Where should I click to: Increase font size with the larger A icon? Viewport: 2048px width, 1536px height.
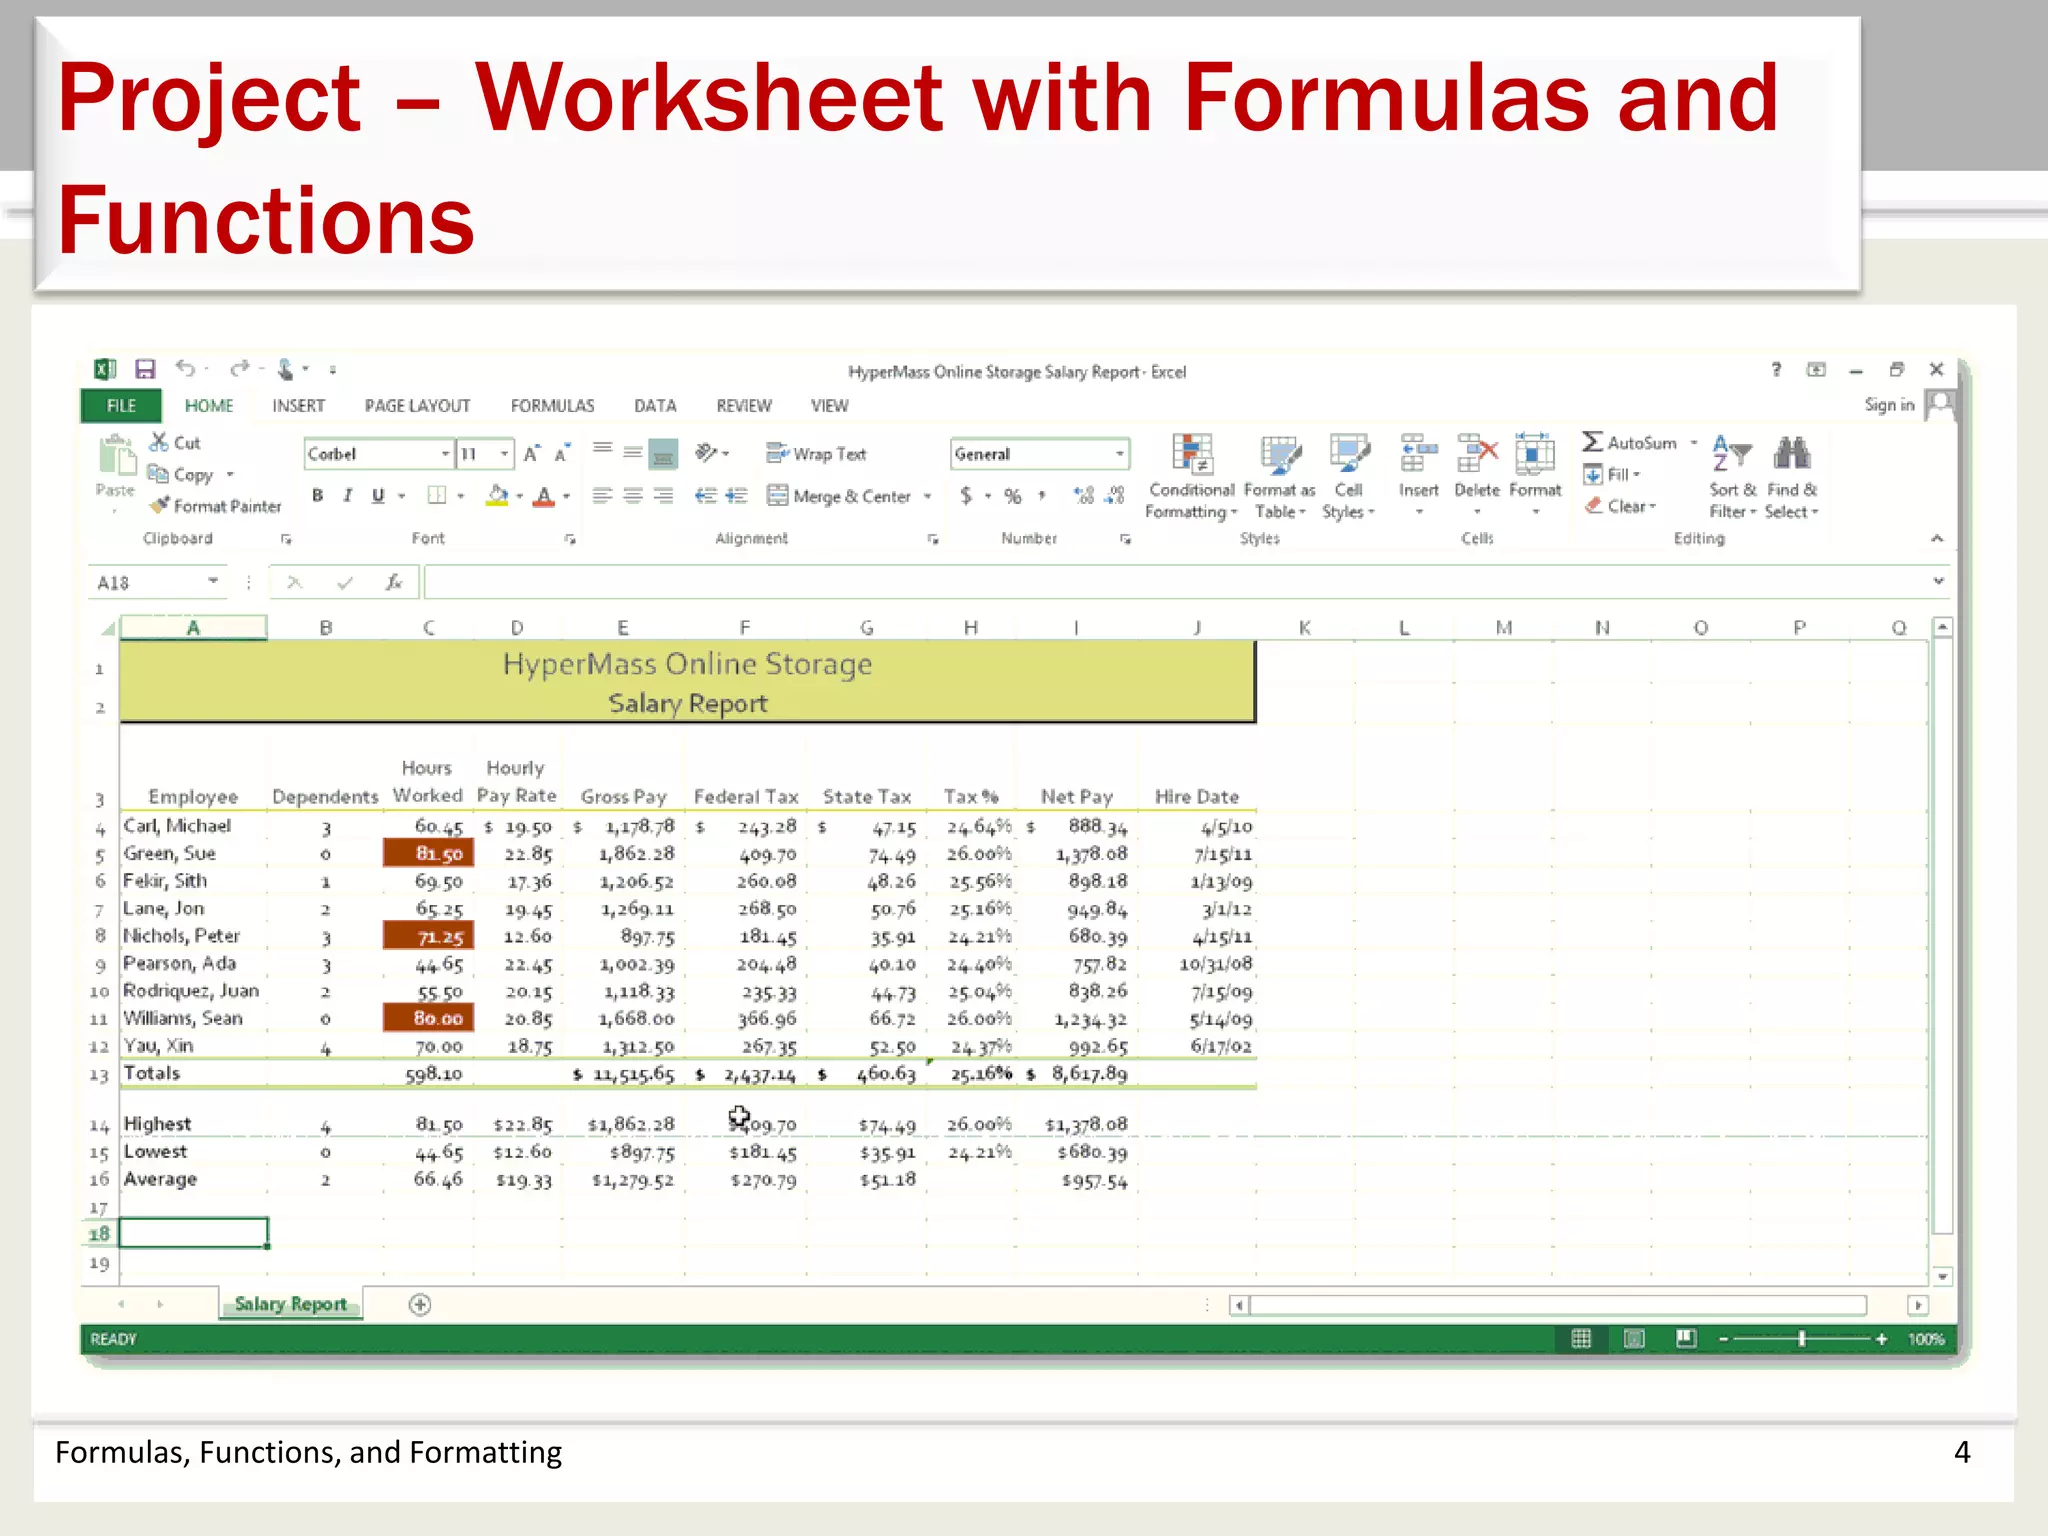click(x=532, y=454)
